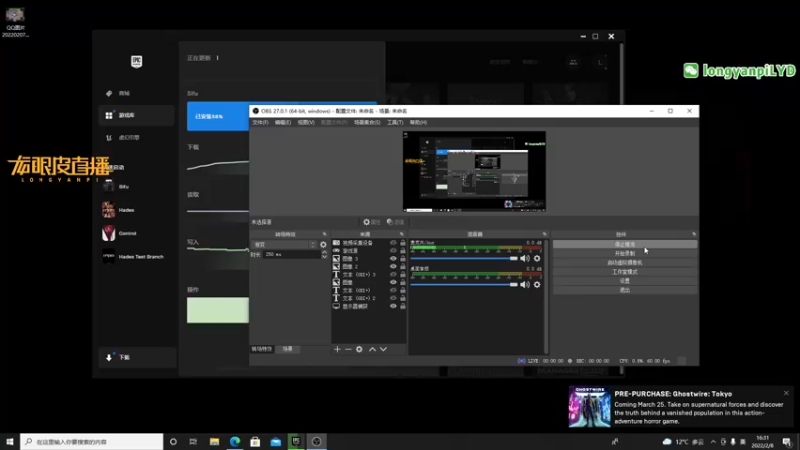Open File Explorer from the taskbar

tap(214, 441)
